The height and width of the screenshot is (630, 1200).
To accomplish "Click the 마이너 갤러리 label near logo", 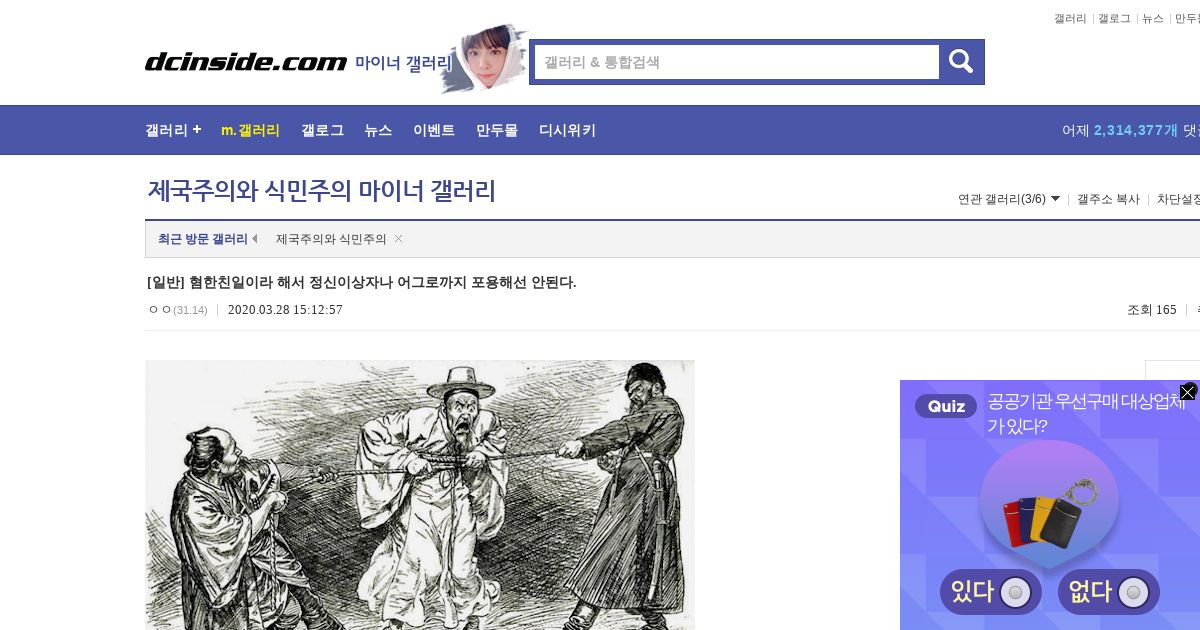I will click(x=404, y=62).
